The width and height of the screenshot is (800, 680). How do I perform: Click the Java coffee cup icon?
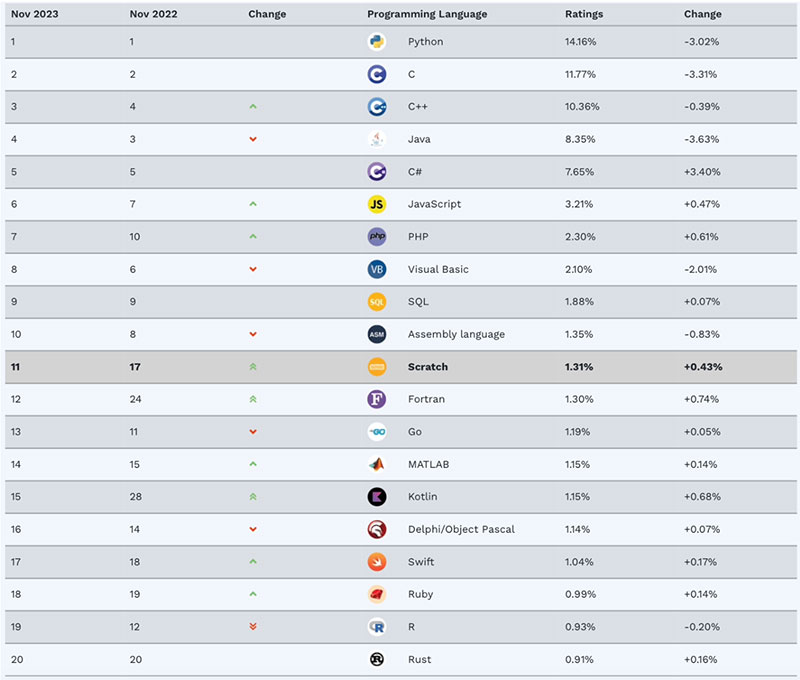point(377,139)
